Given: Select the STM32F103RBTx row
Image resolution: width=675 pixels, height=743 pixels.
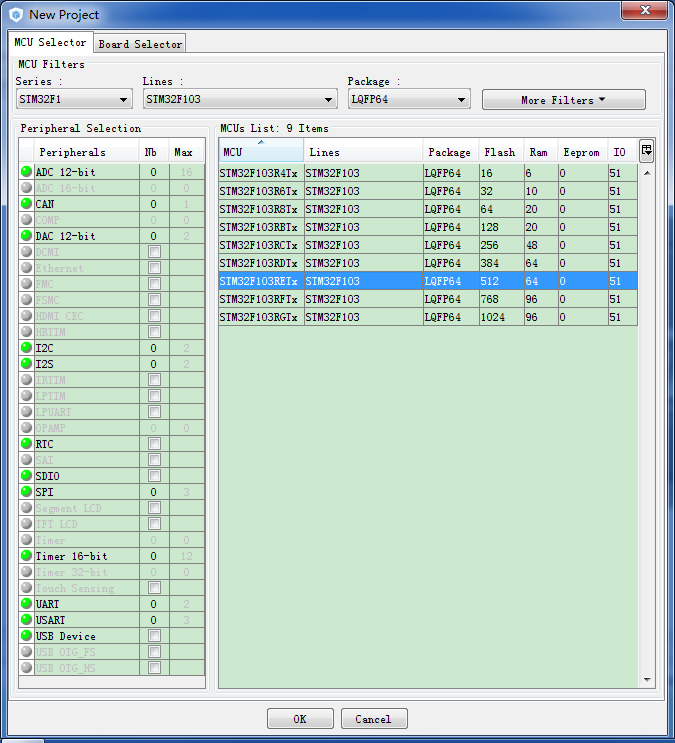Looking at the screenshot, I should click(x=428, y=227).
